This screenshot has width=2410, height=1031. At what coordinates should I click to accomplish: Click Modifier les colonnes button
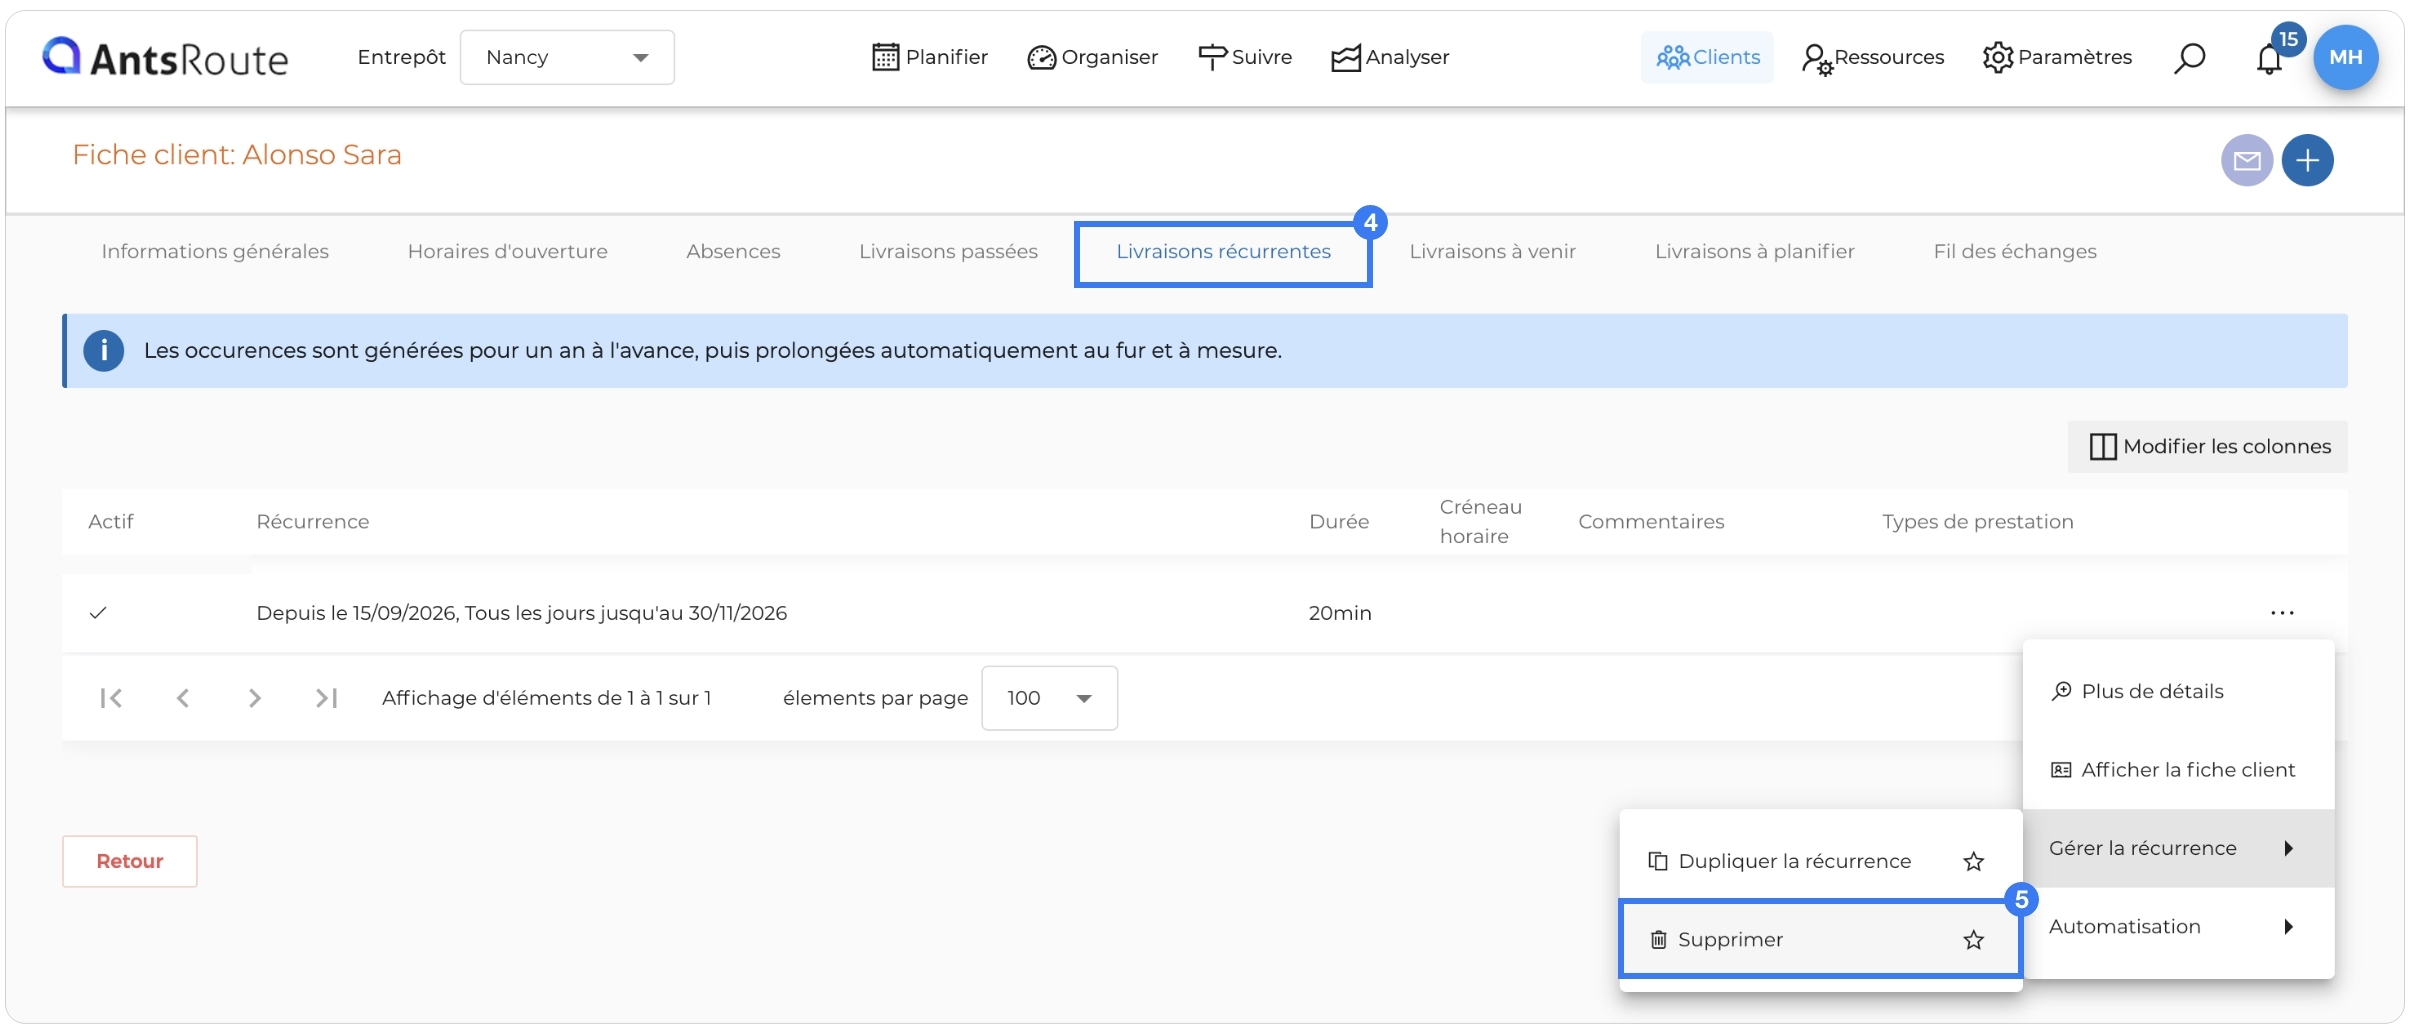coord(2208,446)
